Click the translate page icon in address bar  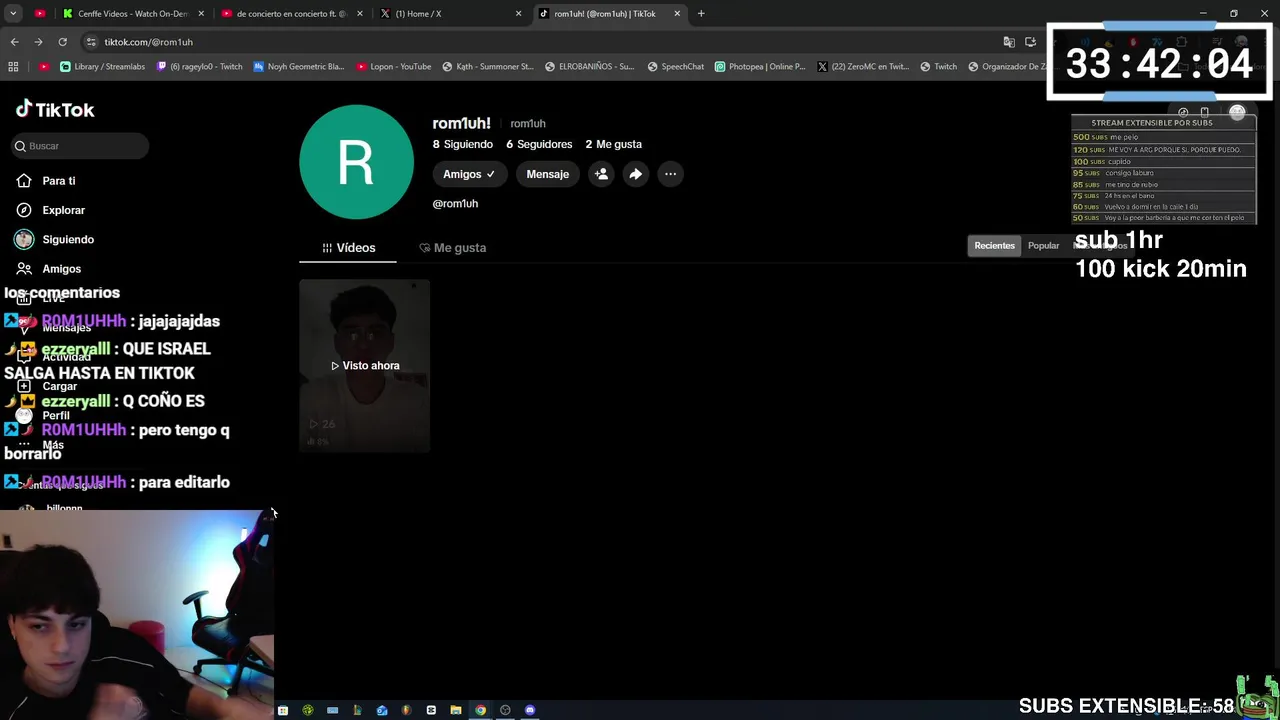pos(1008,42)
